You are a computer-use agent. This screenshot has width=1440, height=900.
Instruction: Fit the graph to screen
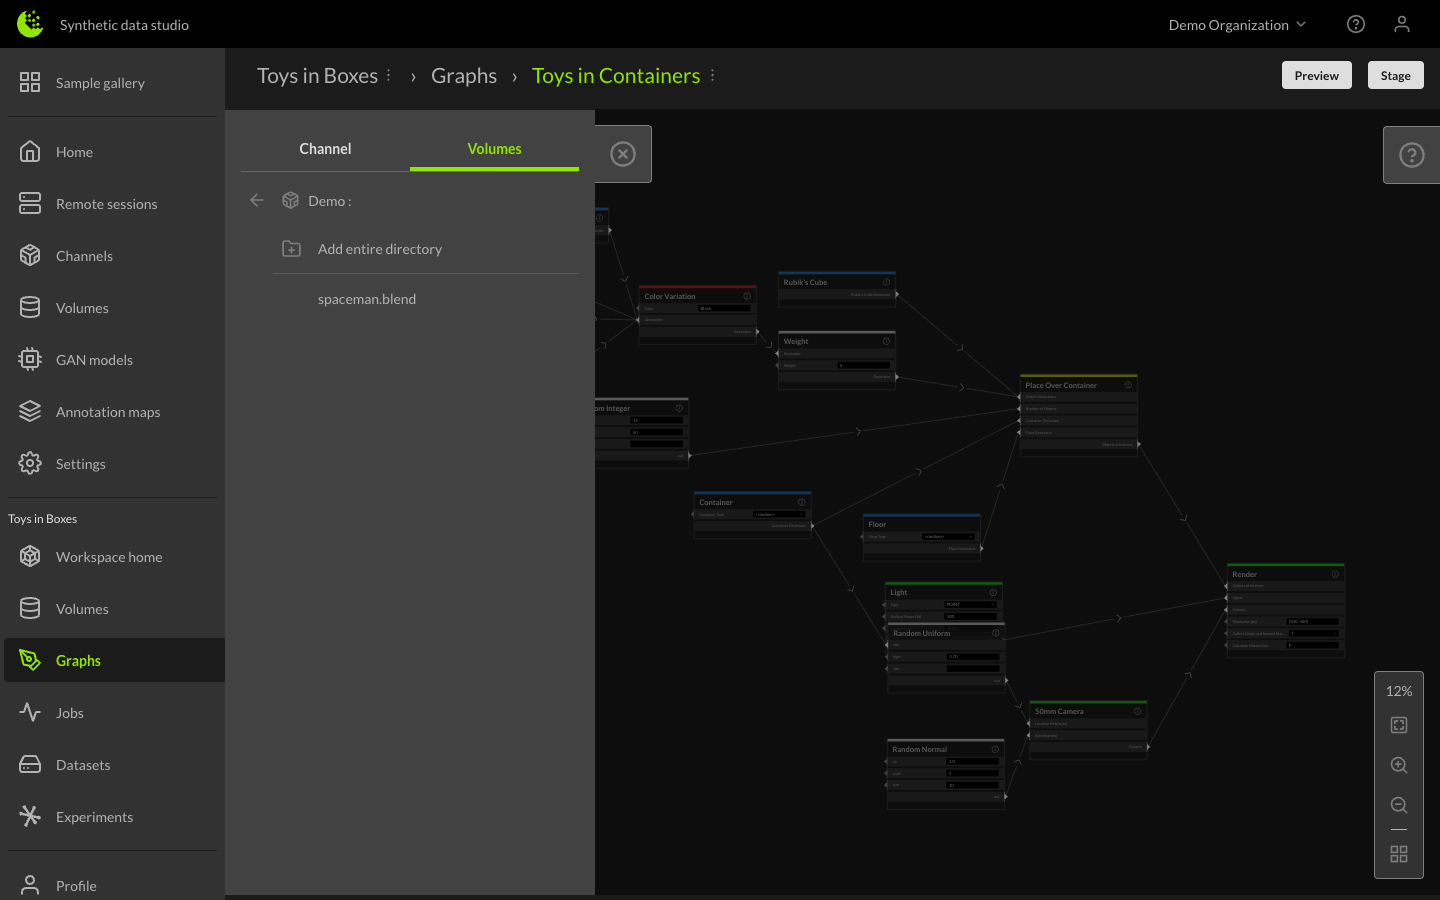click(1398, 725)
